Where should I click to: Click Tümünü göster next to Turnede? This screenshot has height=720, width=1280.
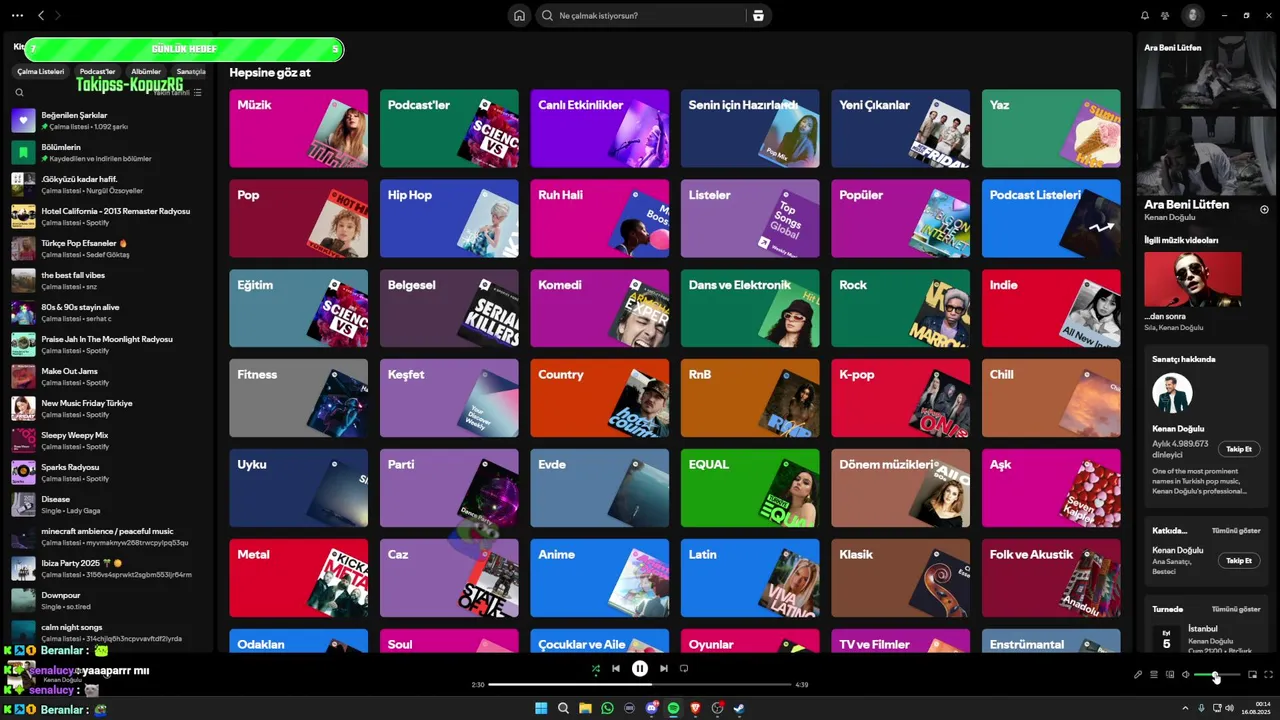pyautogui.click(x=1235, y=609)
